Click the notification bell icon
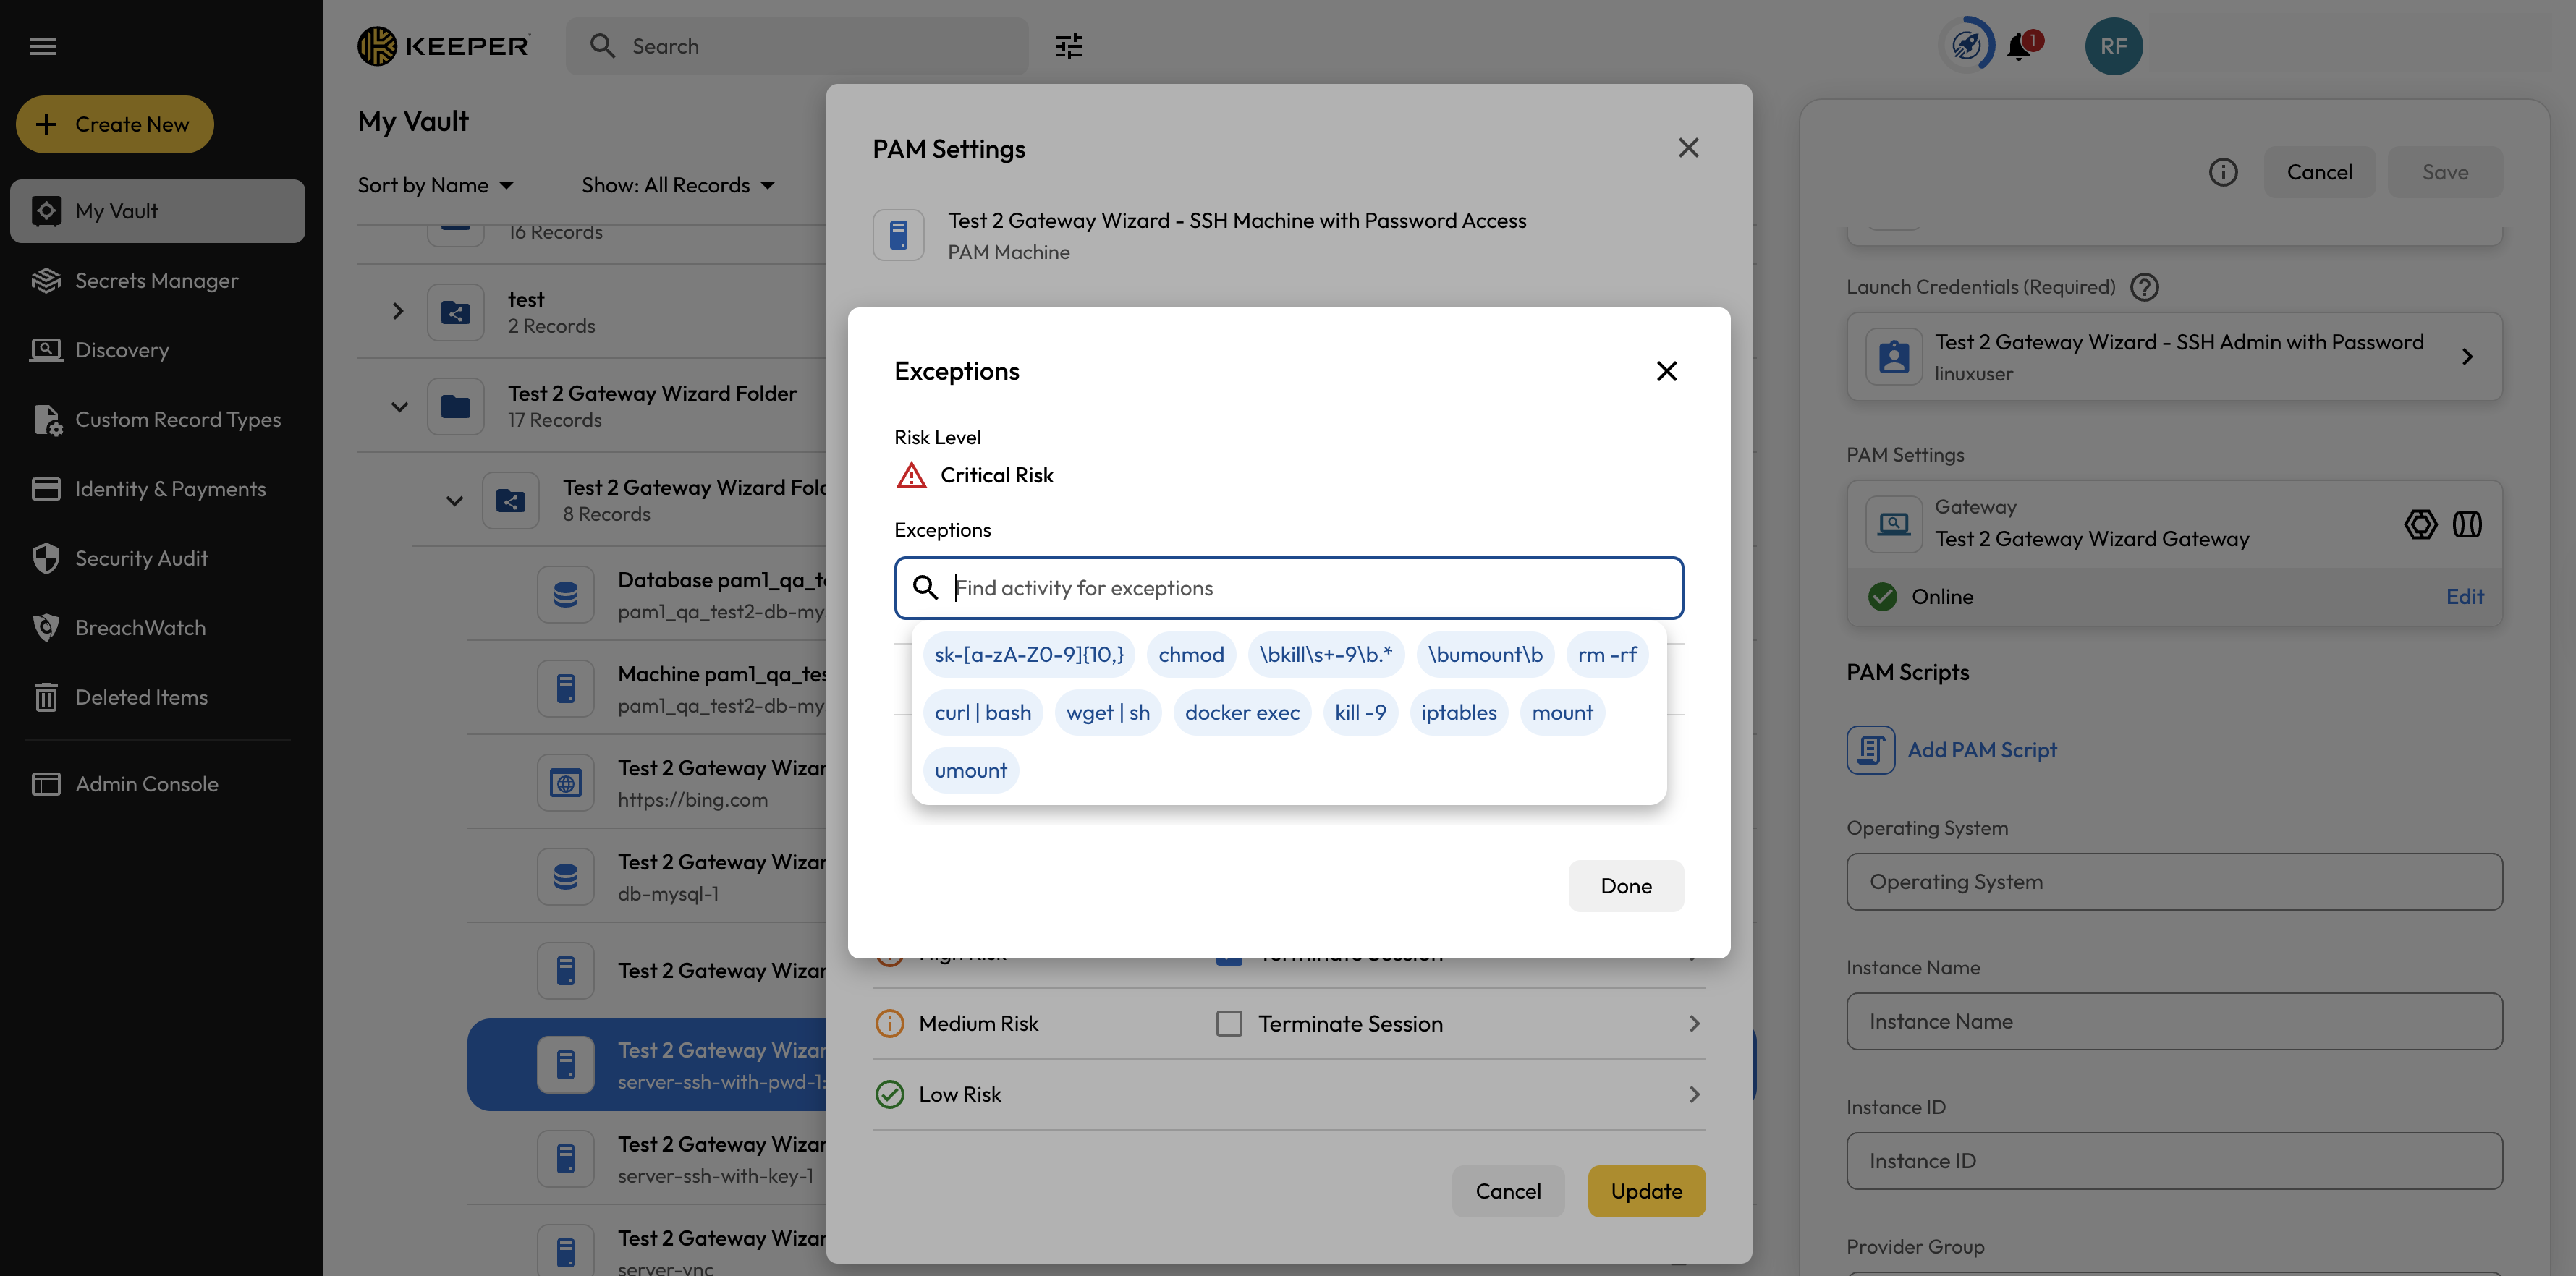 [2020, 46]
